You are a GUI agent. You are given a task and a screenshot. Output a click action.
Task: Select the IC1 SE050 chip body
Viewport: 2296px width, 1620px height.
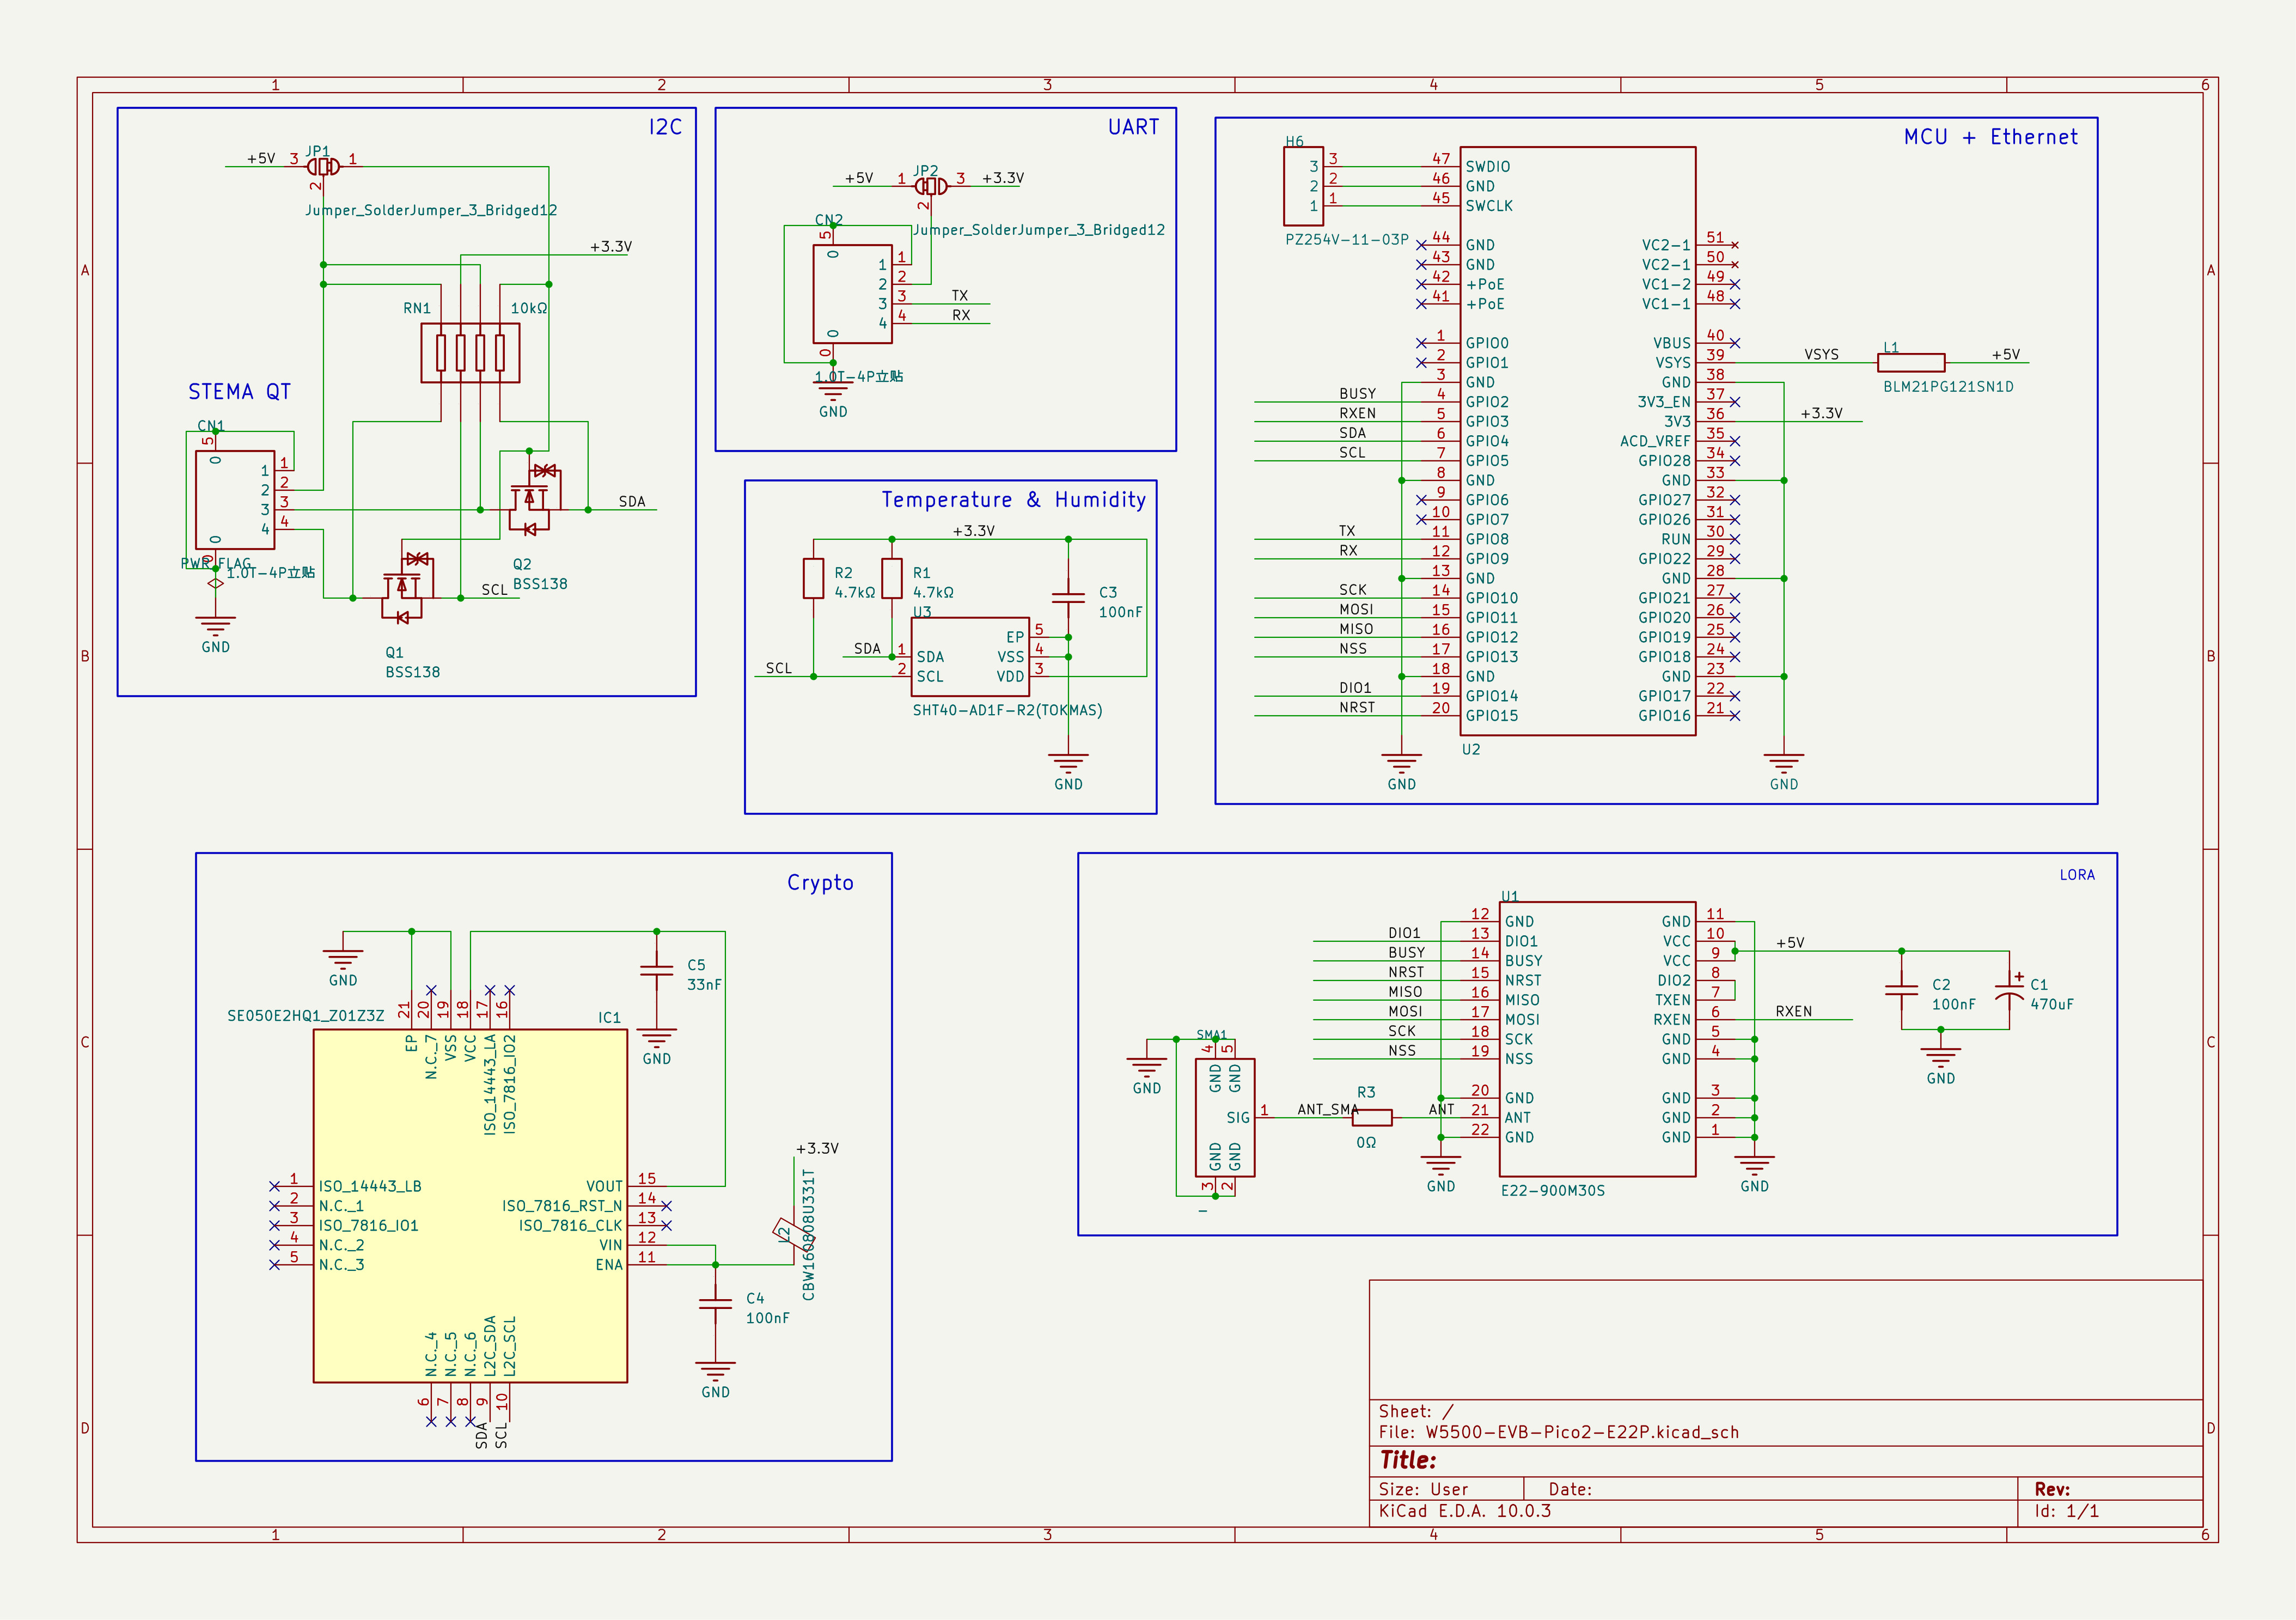(x=470, y=1206)
